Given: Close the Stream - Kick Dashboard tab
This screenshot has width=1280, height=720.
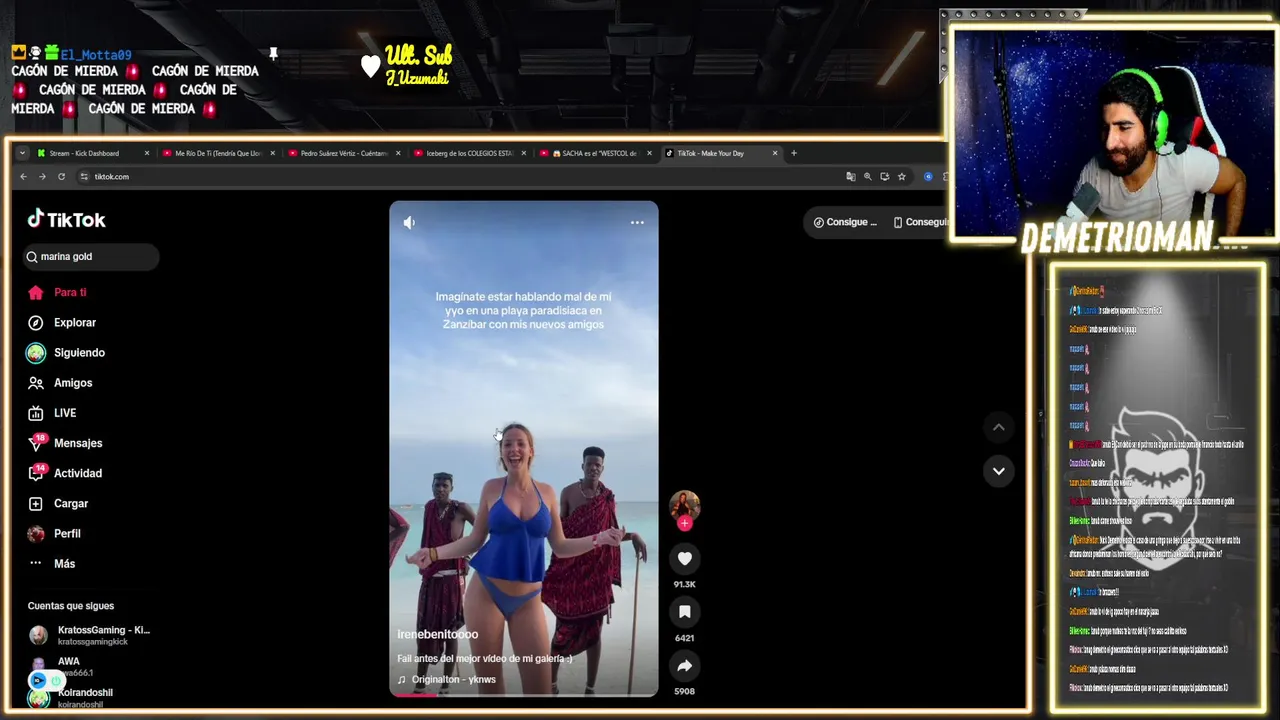Looking at the screenshot, I should tap(147, 153).
